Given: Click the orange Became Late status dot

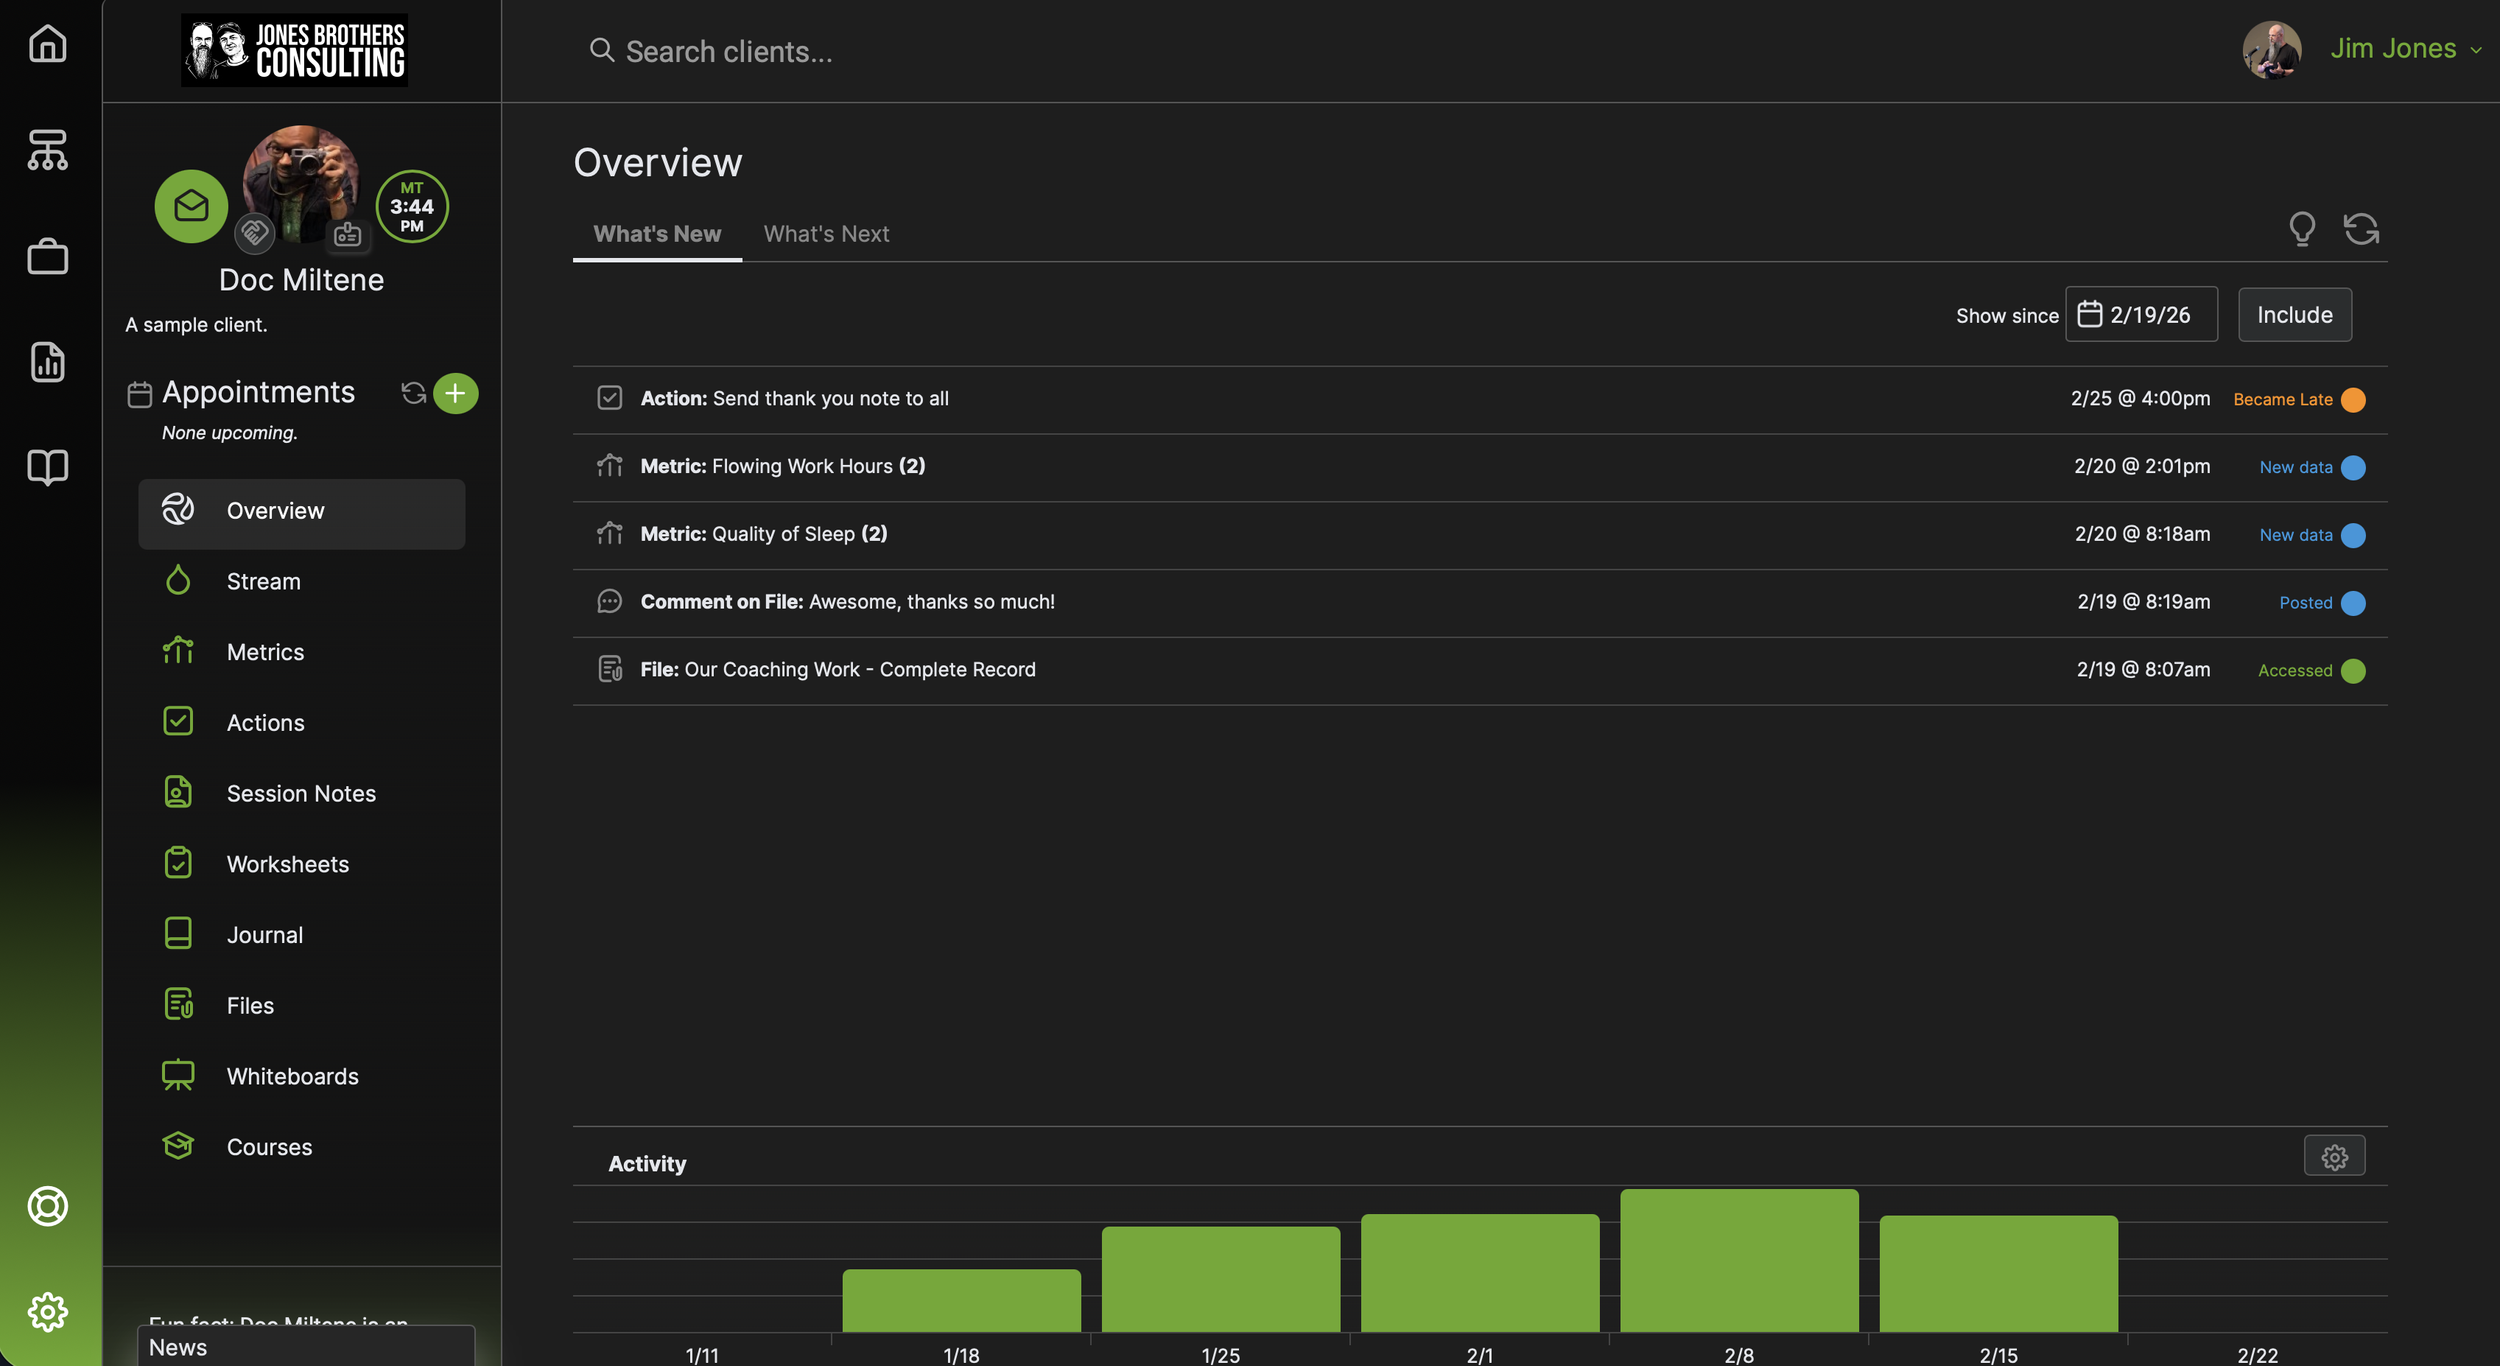Looking at the screenshot, I should click(x=2353, y=400).
